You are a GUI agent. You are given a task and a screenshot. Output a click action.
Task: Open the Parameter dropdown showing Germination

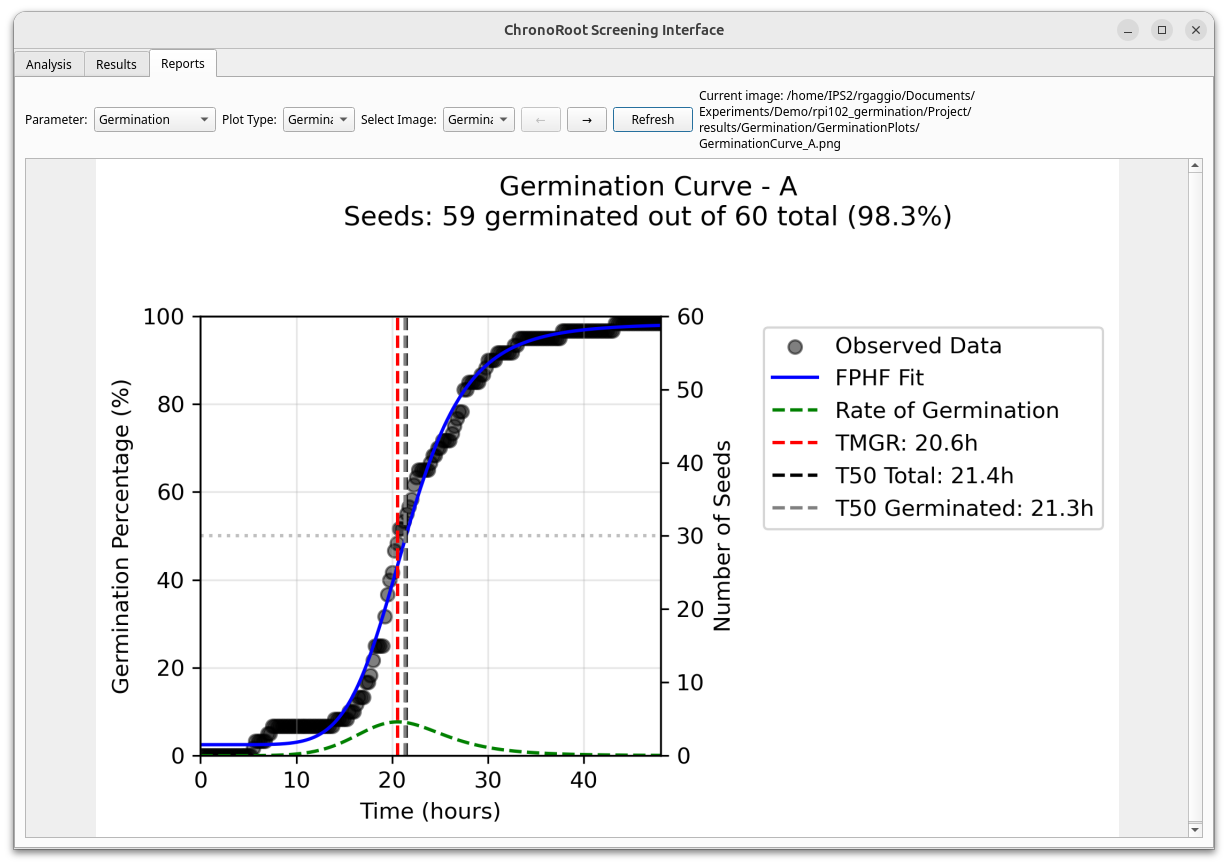click(153, 119)
